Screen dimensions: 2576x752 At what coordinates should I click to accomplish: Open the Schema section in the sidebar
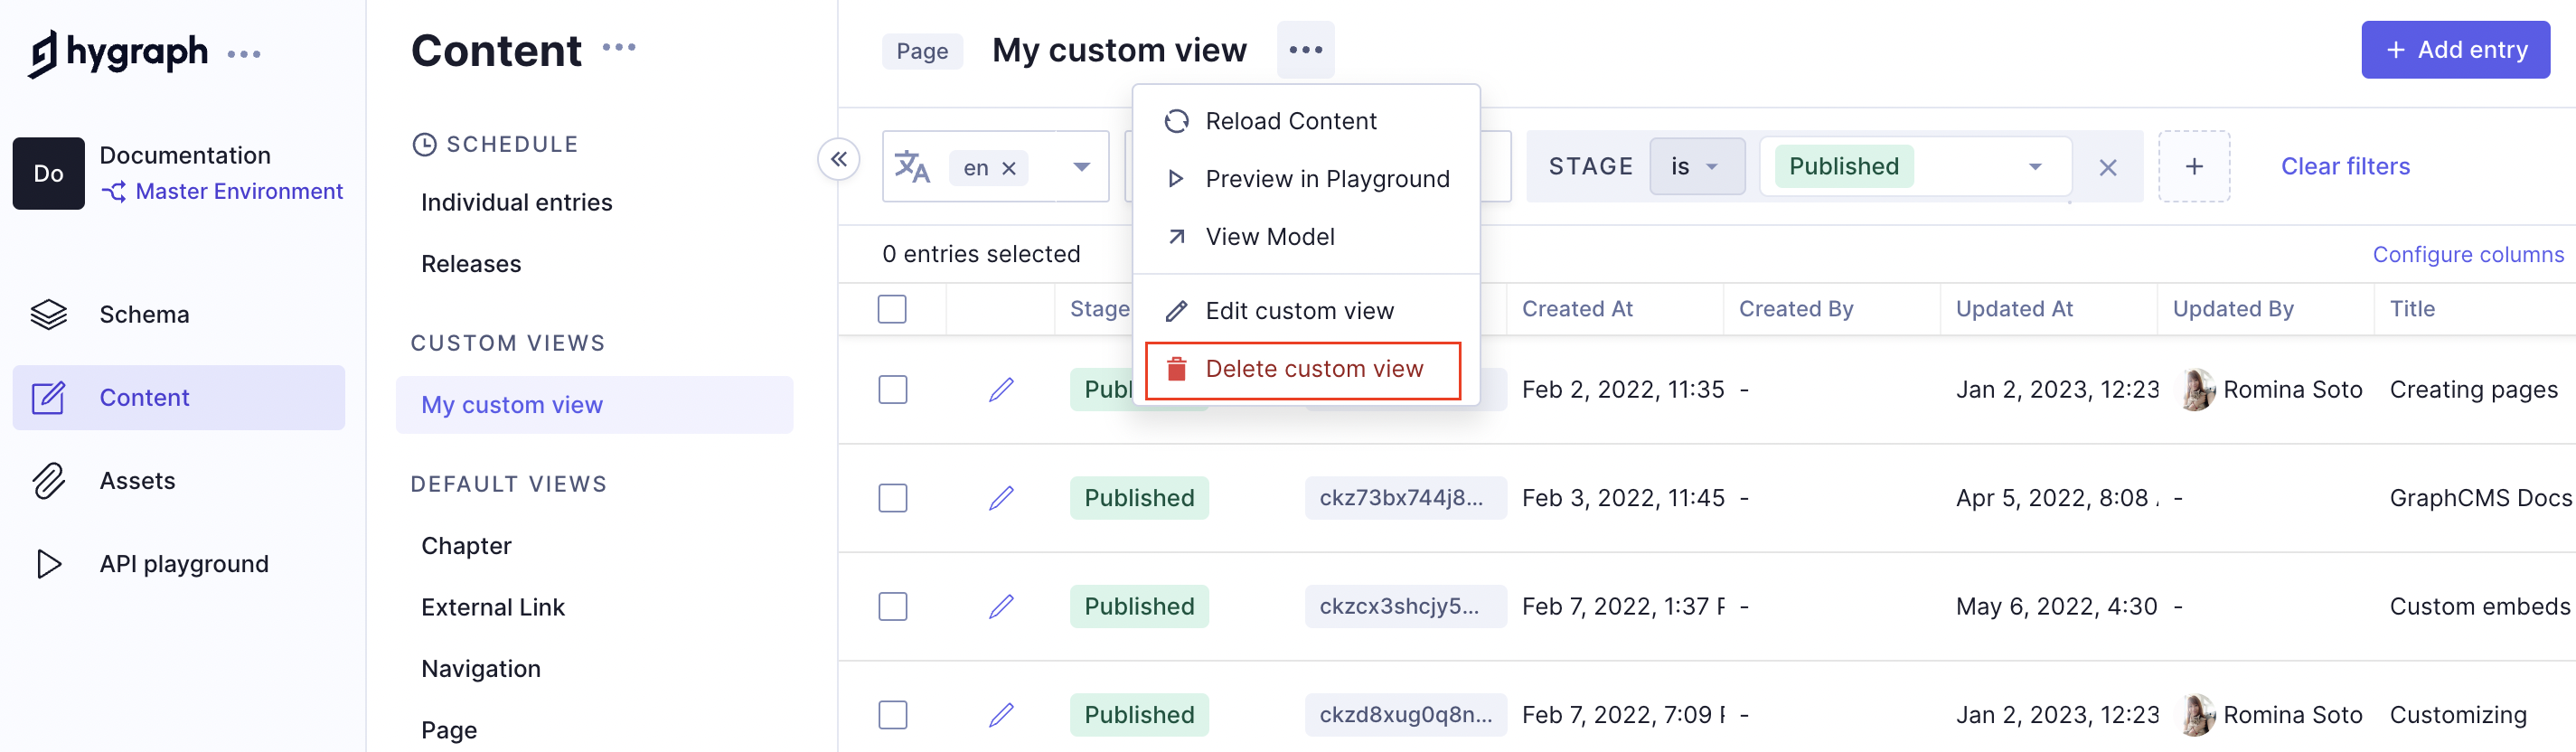[143, 314]
